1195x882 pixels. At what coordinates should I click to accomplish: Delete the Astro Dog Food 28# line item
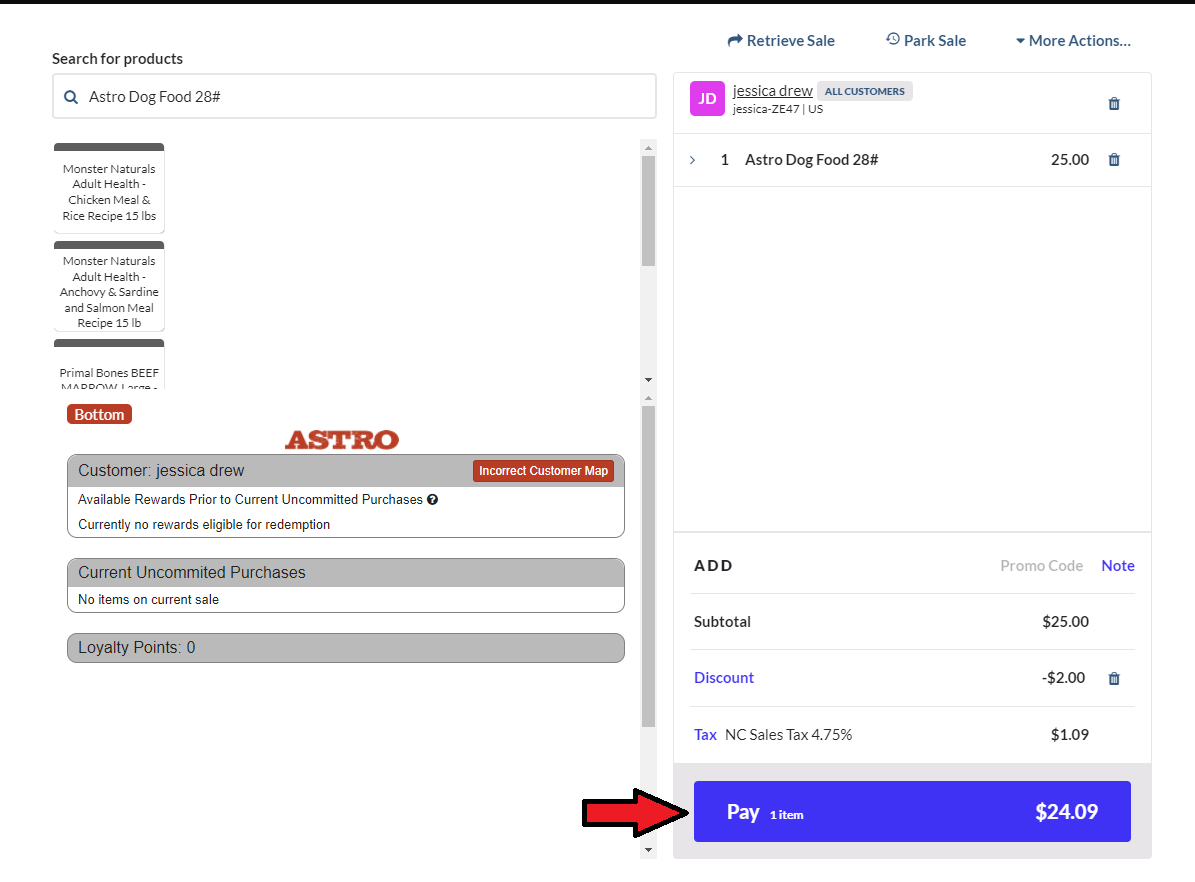(1114, 160)
